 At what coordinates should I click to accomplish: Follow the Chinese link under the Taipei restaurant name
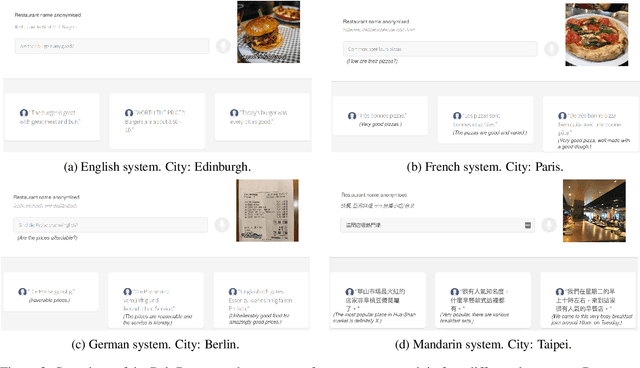click(378, 206)
